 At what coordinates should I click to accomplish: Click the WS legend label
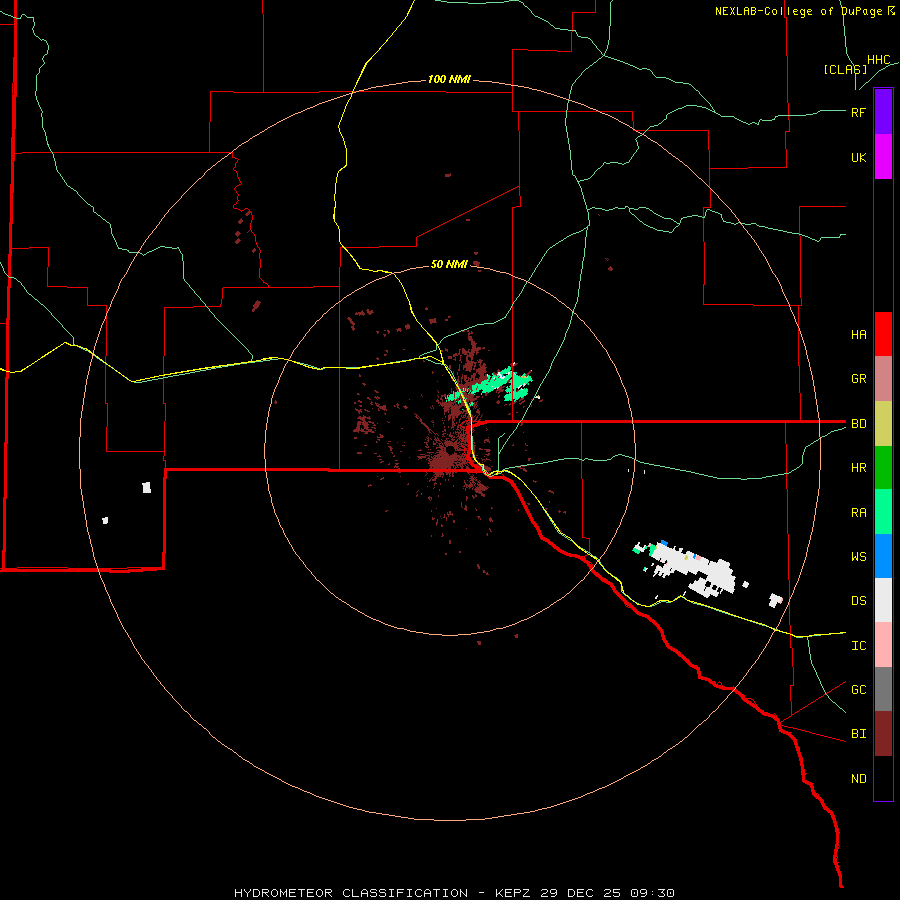[859, 556]
